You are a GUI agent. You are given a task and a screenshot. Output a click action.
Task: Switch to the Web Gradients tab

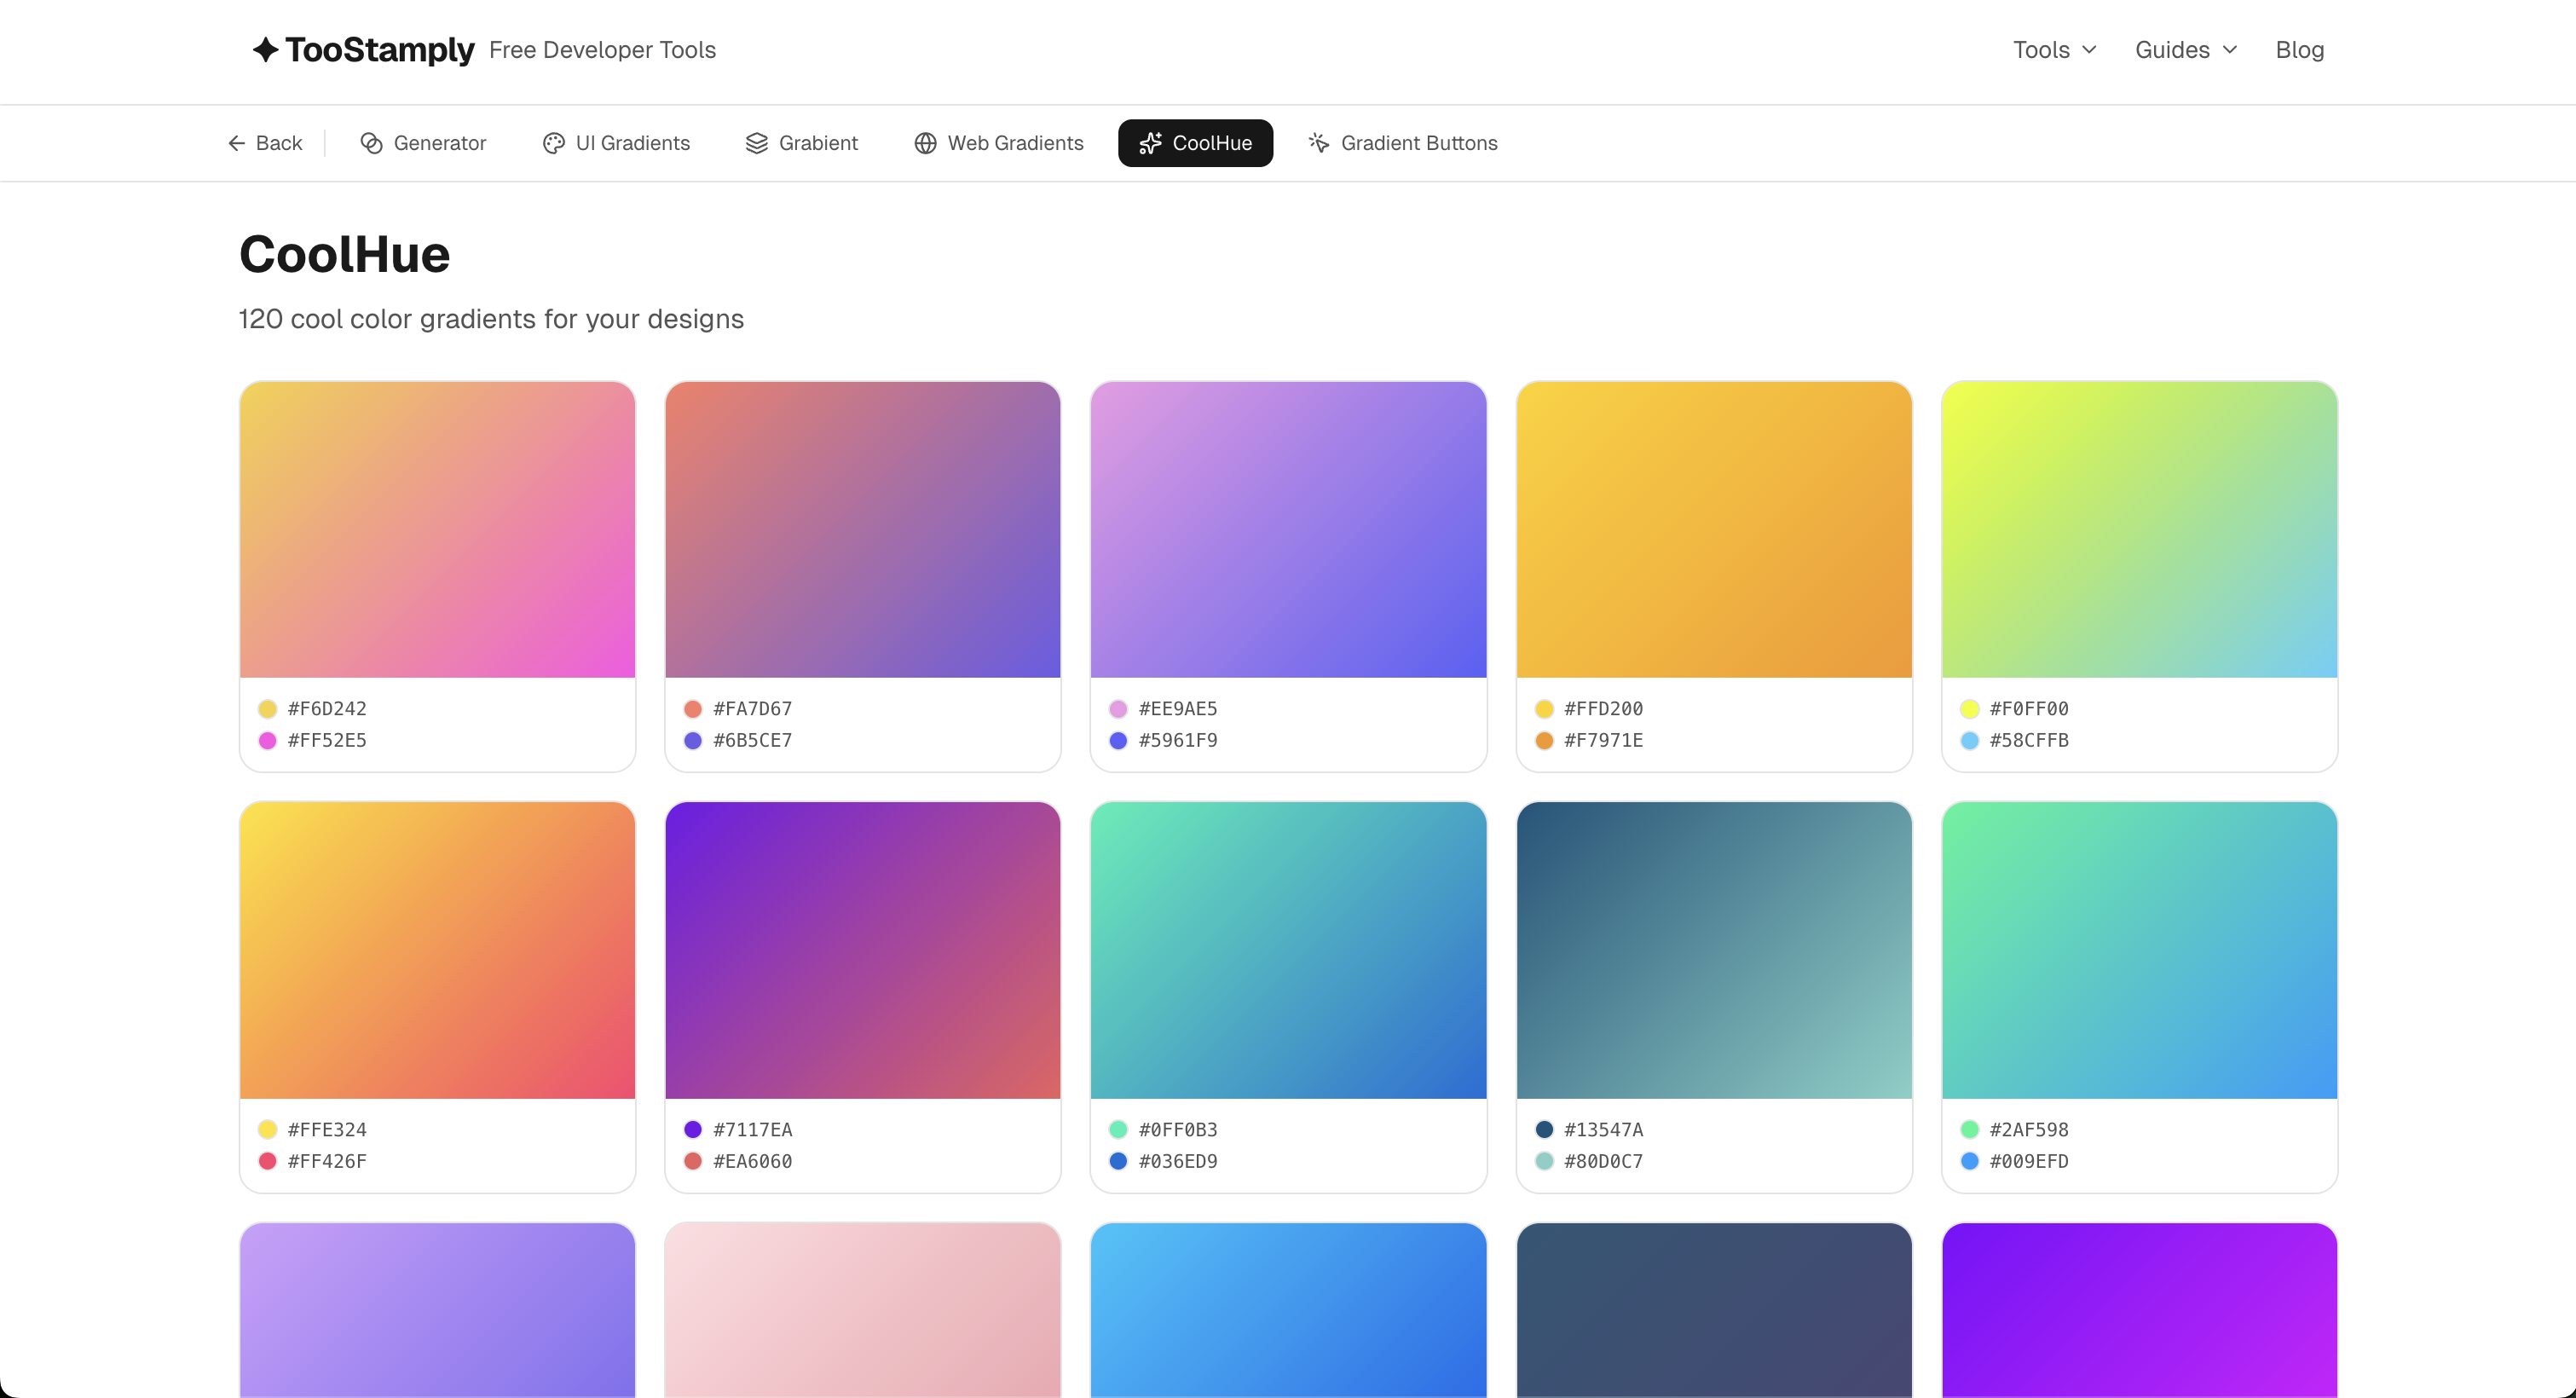(999, 143)
